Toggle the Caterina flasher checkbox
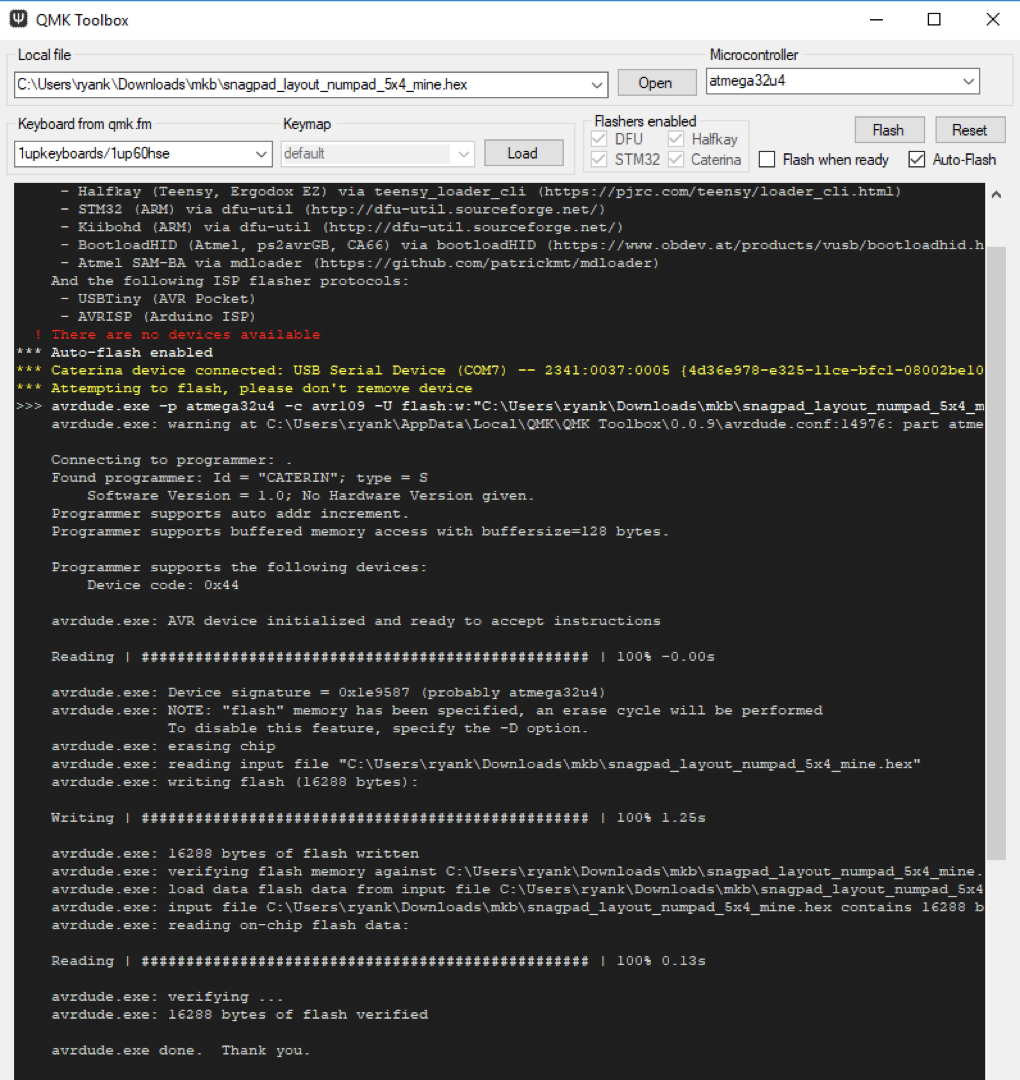 coord(676,160)
